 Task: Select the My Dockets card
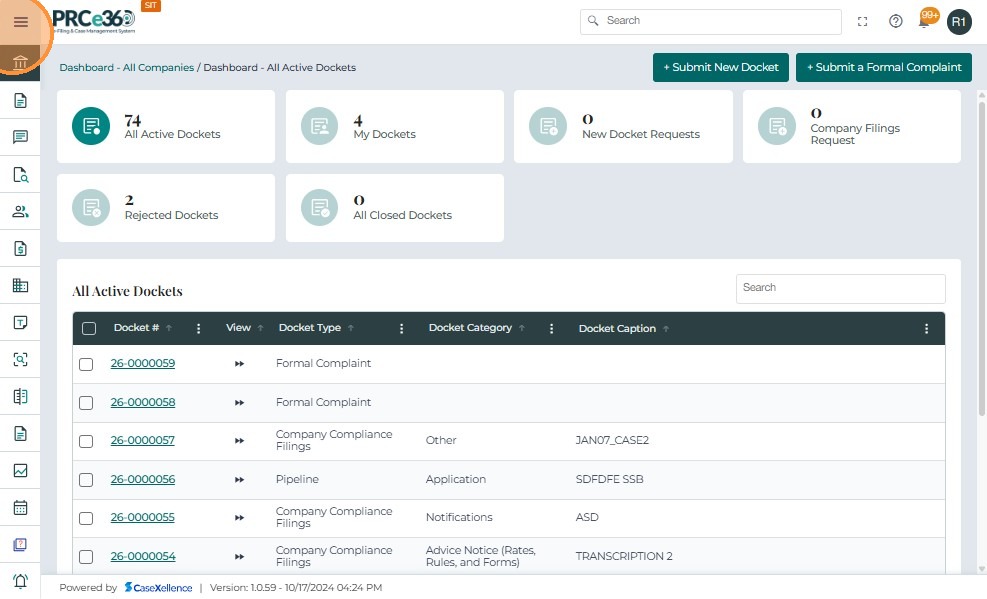394,126
